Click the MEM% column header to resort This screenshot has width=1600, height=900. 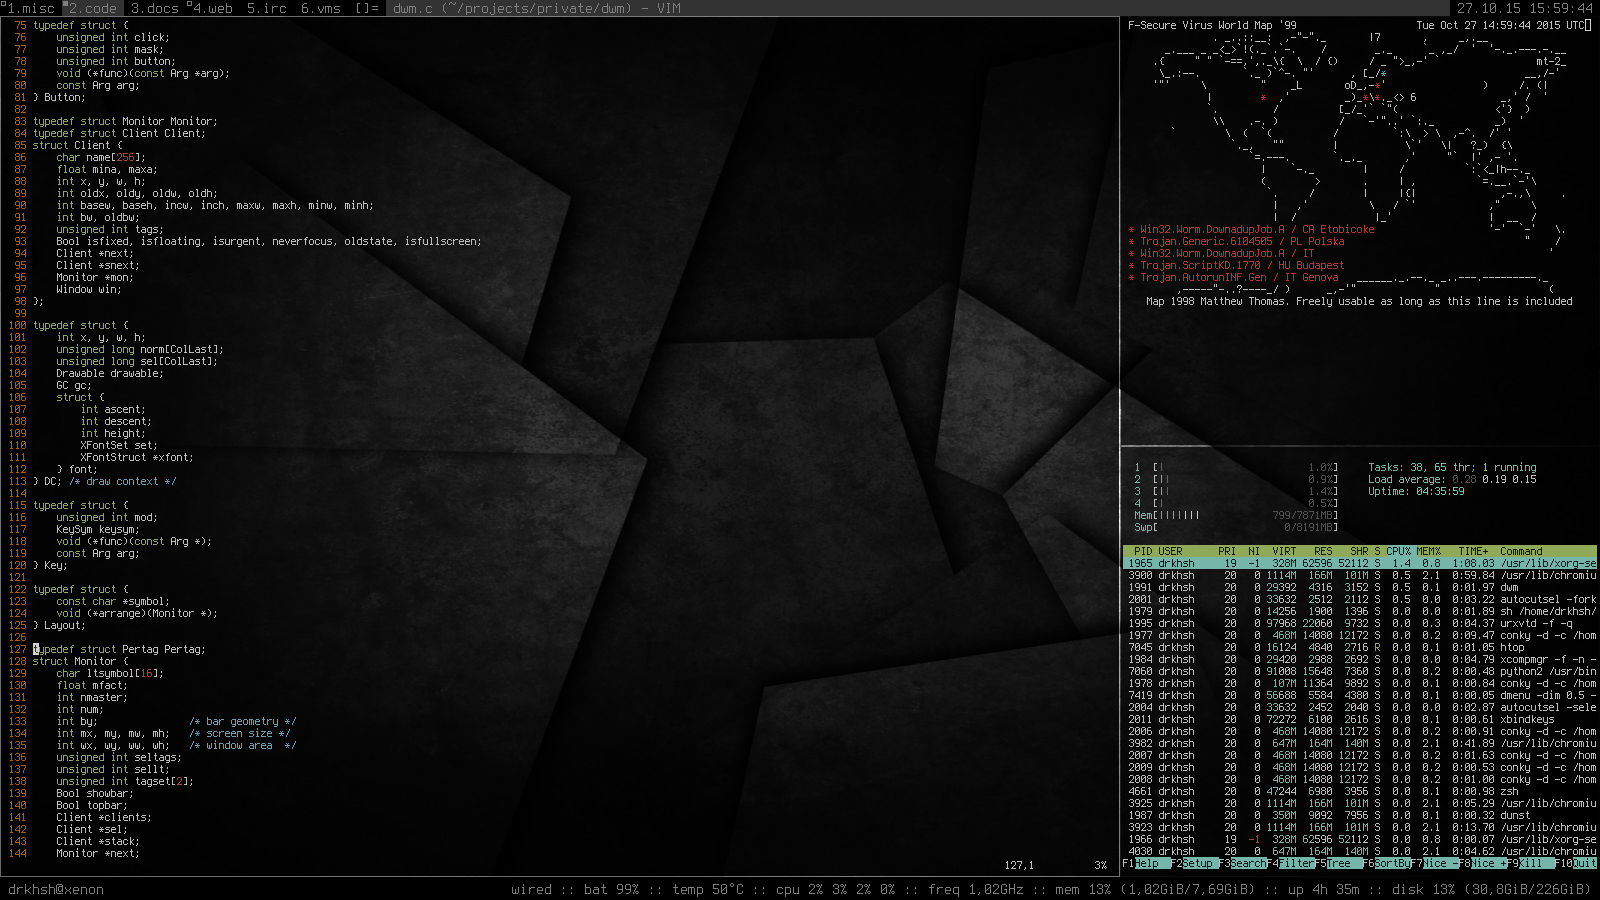(x=1428, y=551)
